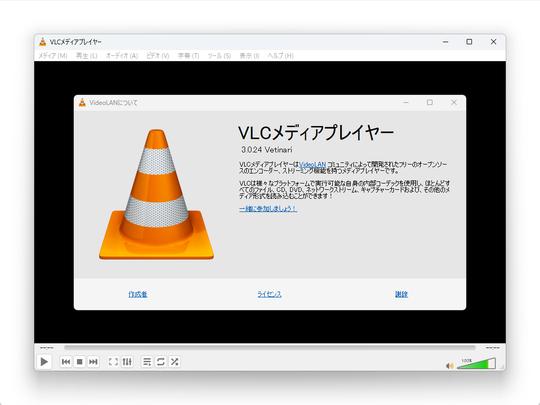Viewport: 540px width, 405px height.
Task: Toggle shuffle random playback
Action: pos(175,362)
